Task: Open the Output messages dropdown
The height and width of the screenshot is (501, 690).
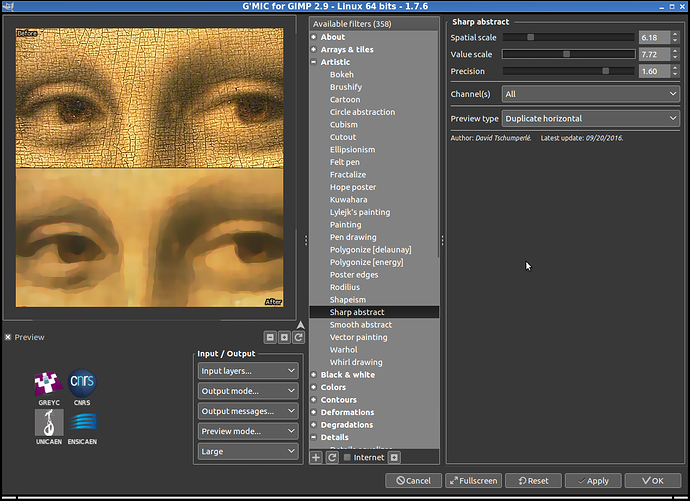Action: [248, 411]
